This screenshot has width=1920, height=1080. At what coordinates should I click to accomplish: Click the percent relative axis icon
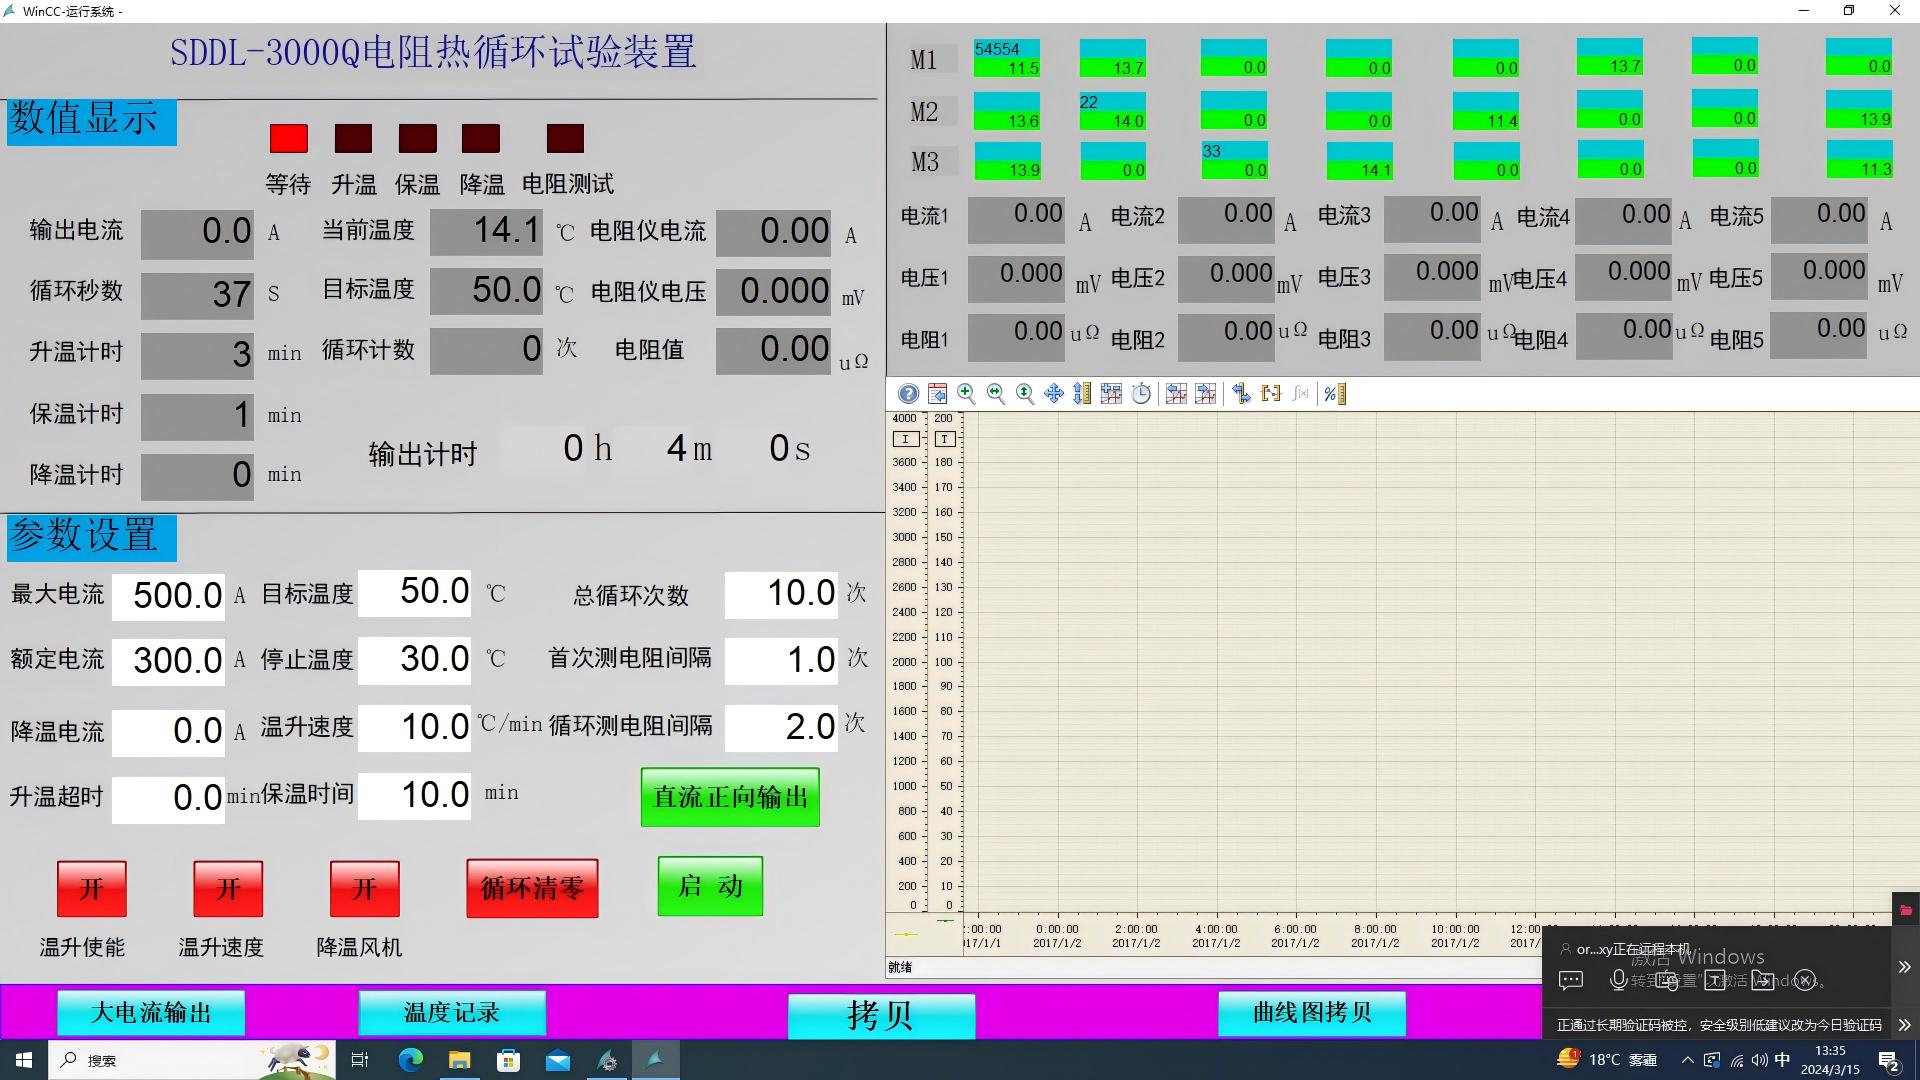click(1335, 394)
